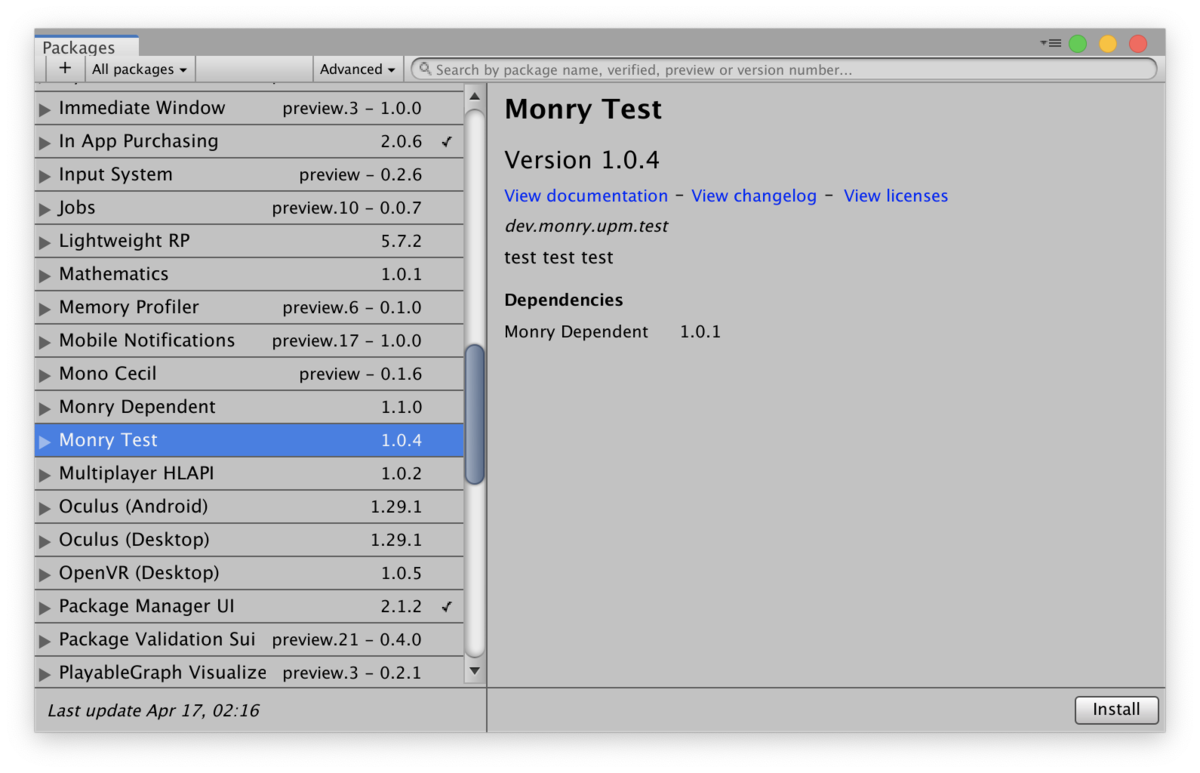This screenshot has width=1200, height=773.
Task: Click the plus add package button
Action: click(x=65, y=69)
